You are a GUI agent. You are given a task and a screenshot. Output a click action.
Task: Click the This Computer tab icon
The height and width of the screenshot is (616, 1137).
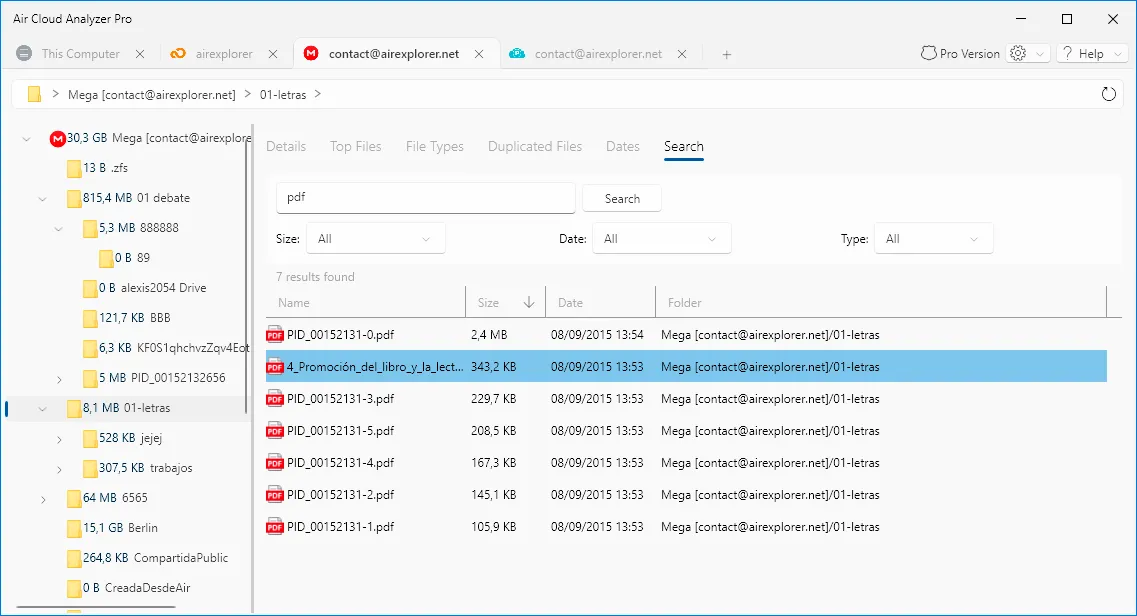tap(24, 54)
